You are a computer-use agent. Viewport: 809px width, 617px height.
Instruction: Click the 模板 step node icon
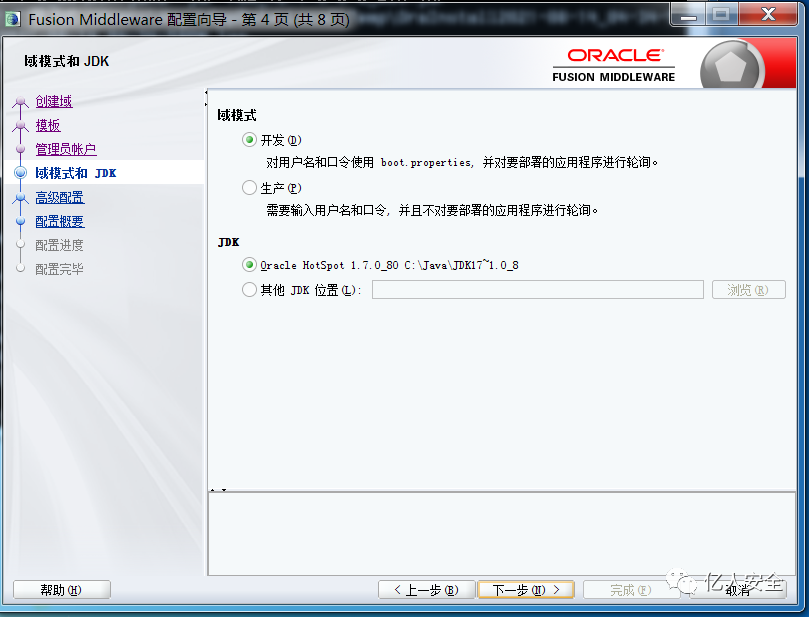(21, 125)
